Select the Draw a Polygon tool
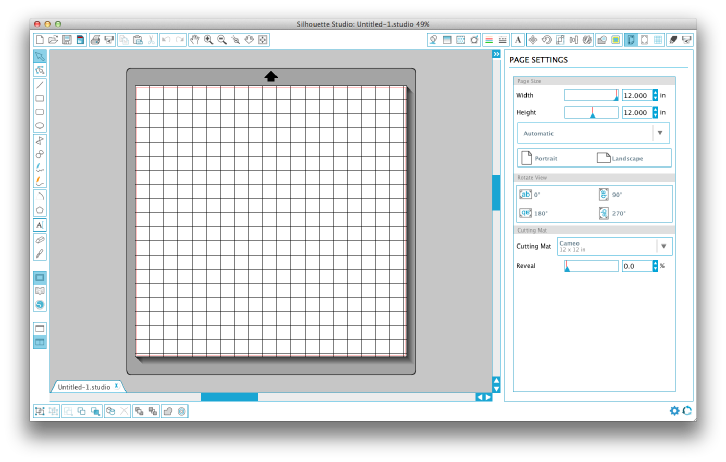The image size is (726, 462). (40, 140)
